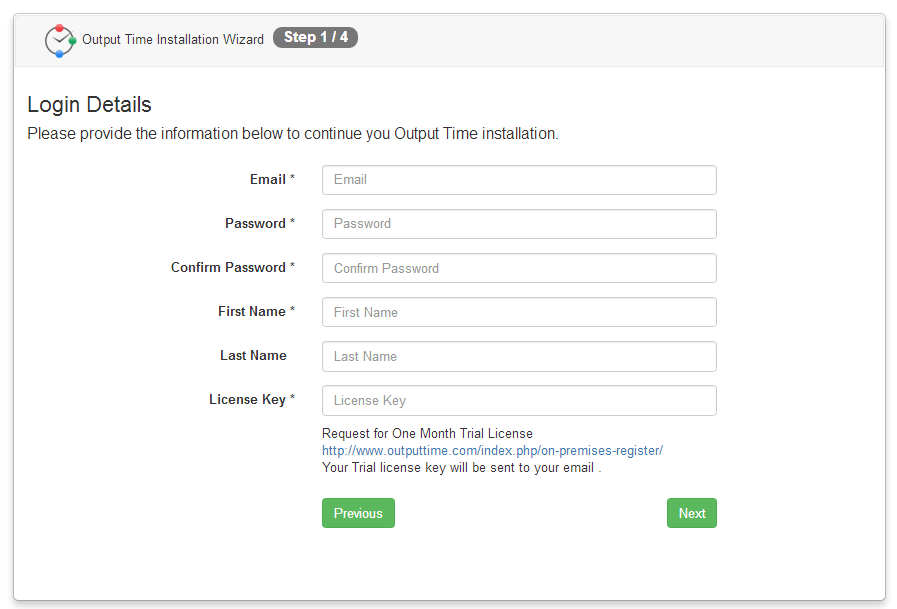Focus the Confirm Password input field
The image size is (897, 609).
(519, 268)
